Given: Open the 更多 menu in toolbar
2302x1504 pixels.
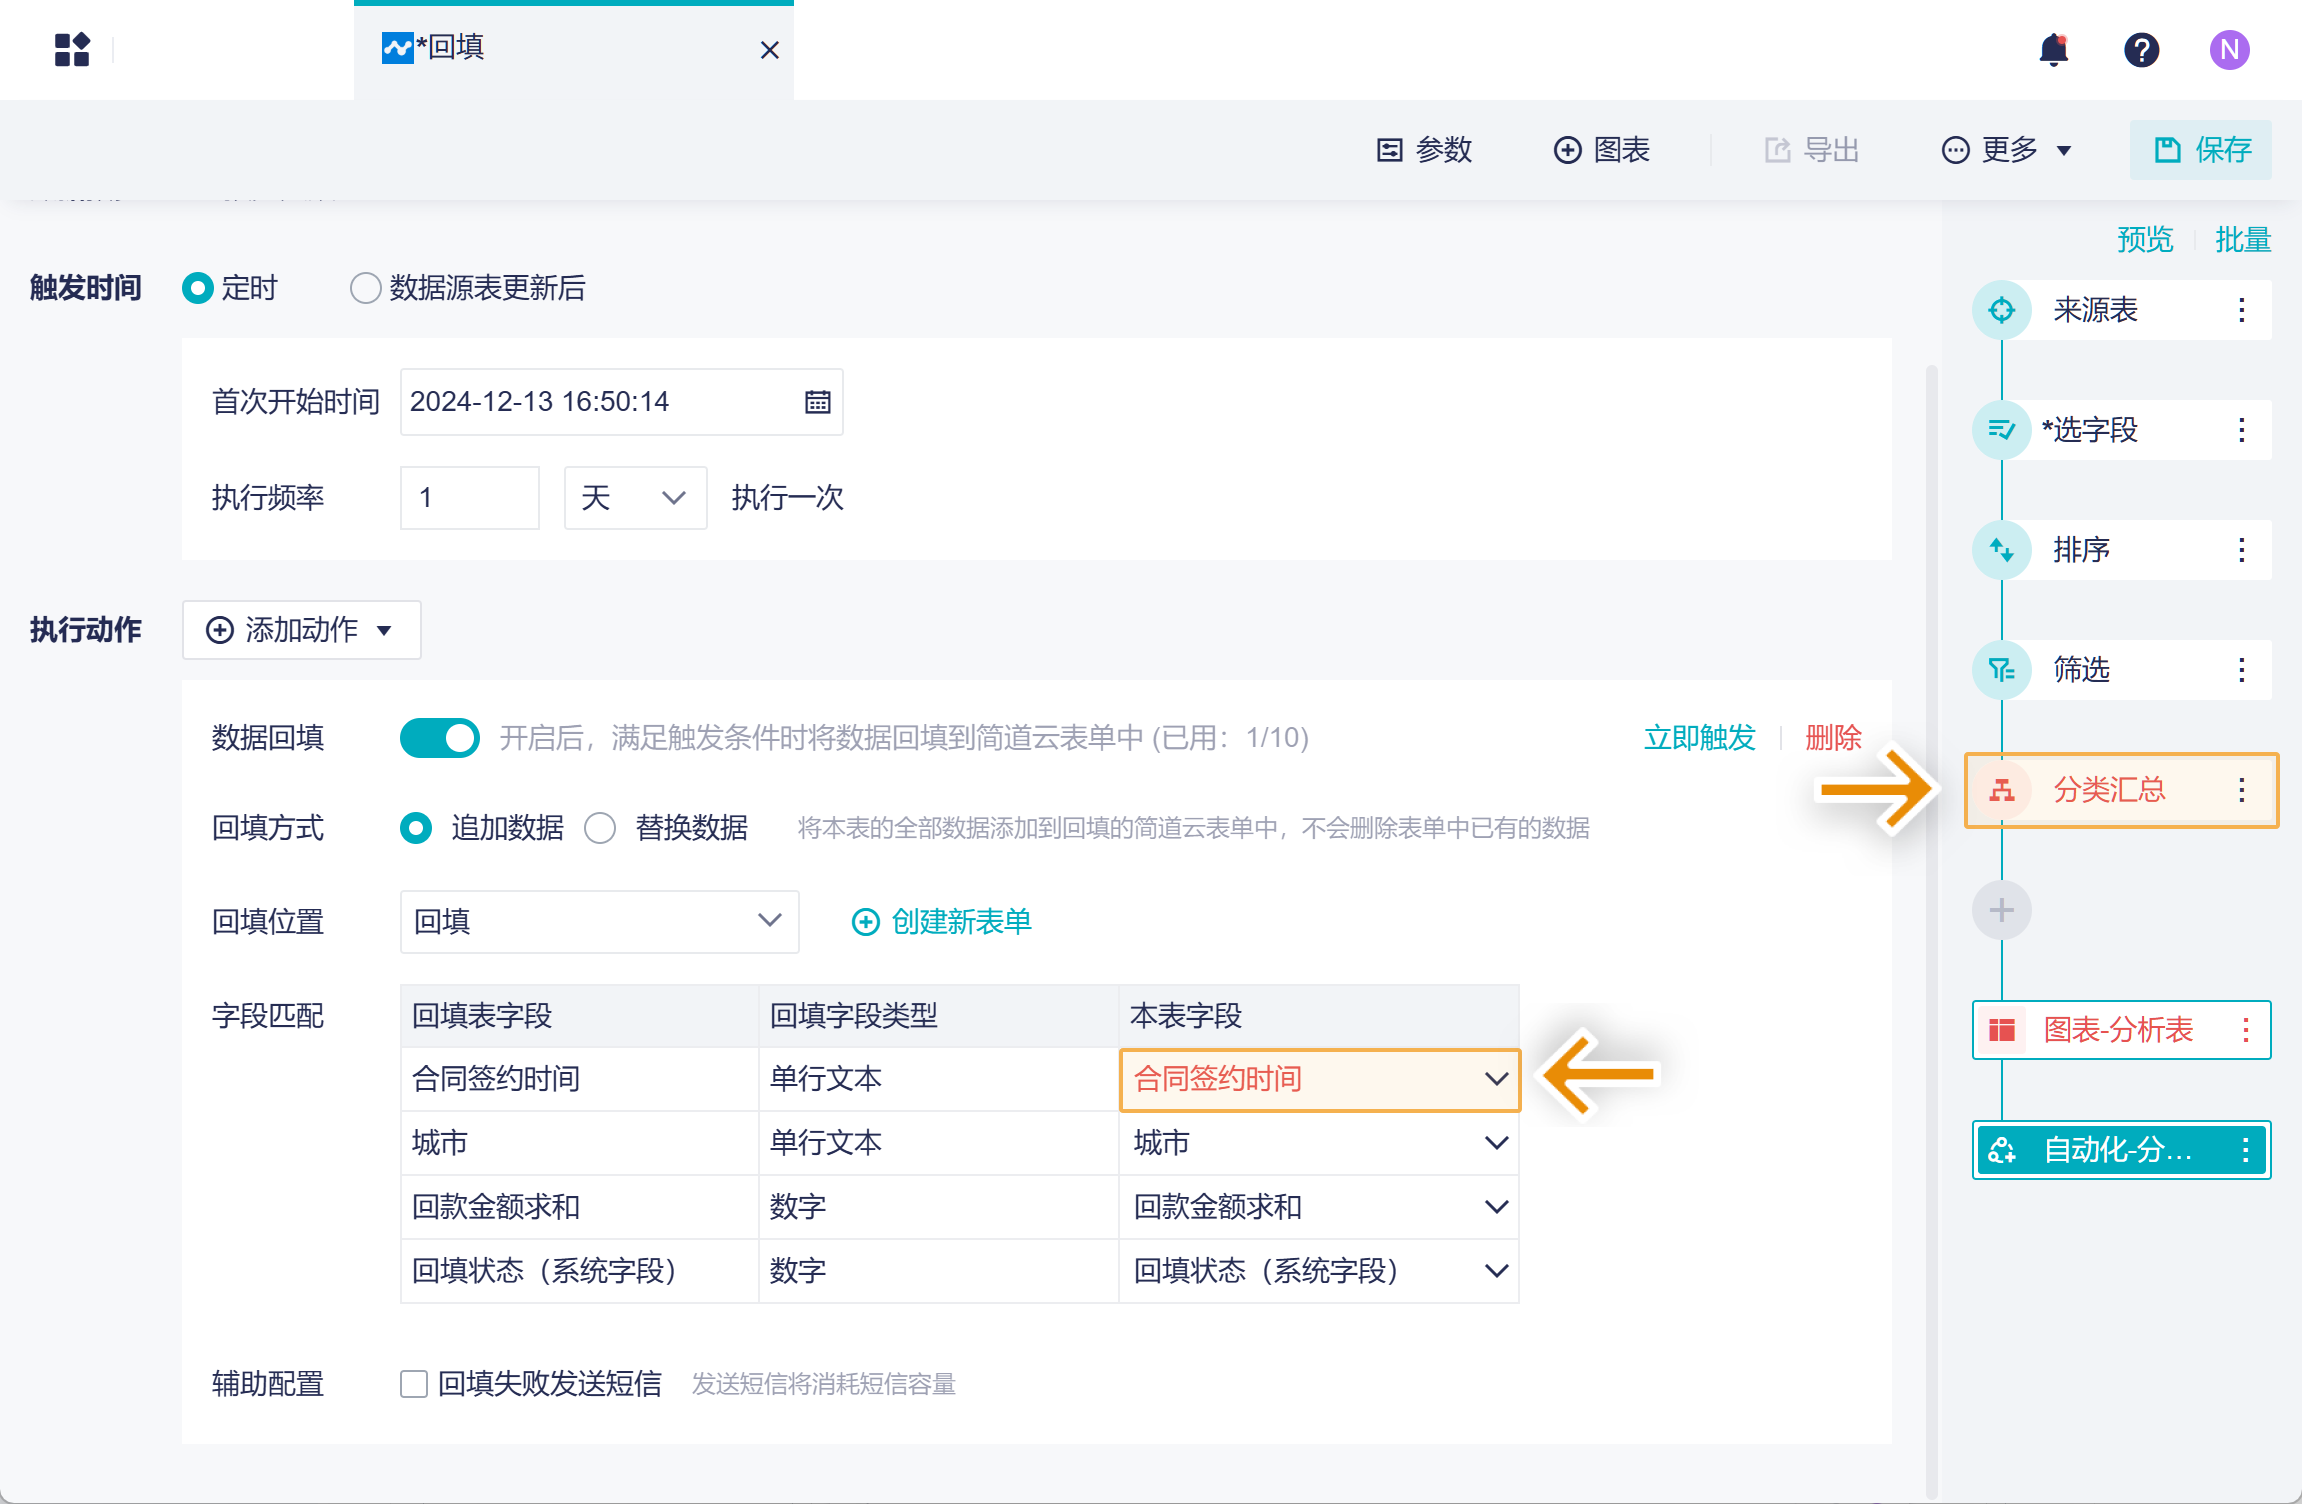Looking at the screenshot, I should [x=2006, y=150].
